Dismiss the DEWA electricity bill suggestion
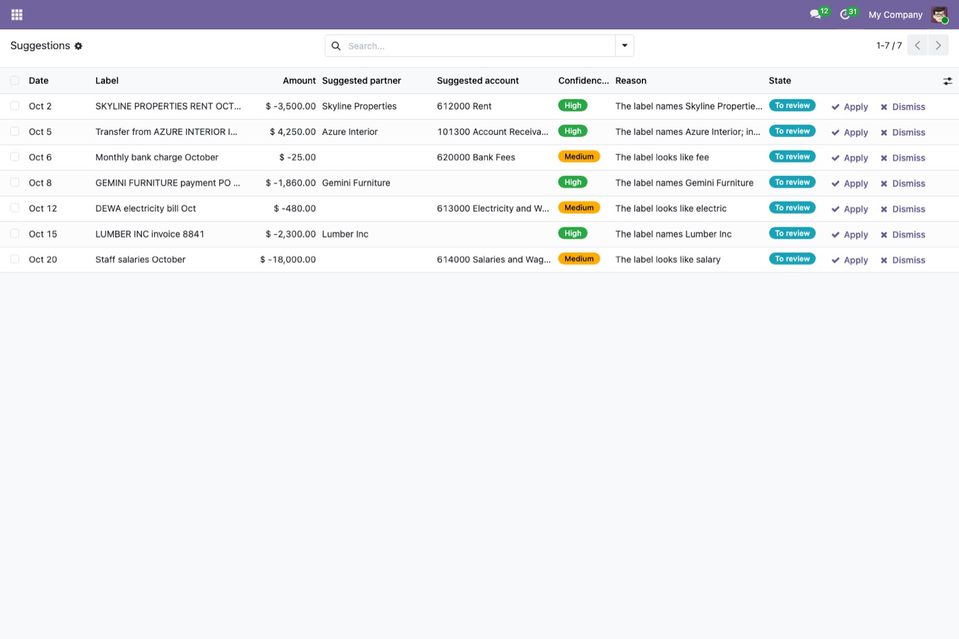 pyautogui.click(x=903, y=209)
